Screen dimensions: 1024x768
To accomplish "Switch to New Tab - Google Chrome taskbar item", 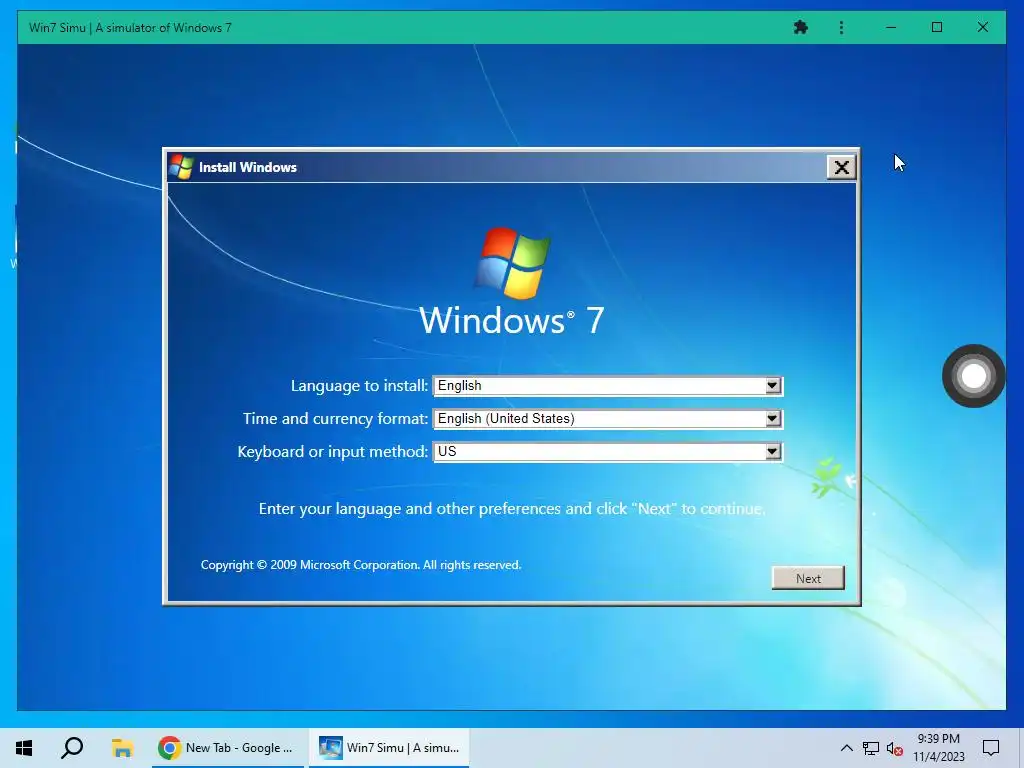I will 228,748.
